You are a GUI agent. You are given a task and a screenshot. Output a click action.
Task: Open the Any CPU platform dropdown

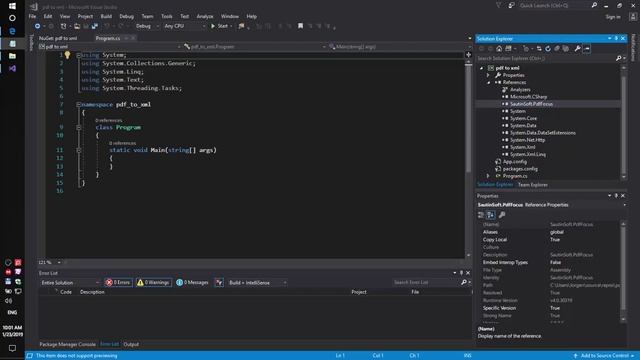(184, 26)
